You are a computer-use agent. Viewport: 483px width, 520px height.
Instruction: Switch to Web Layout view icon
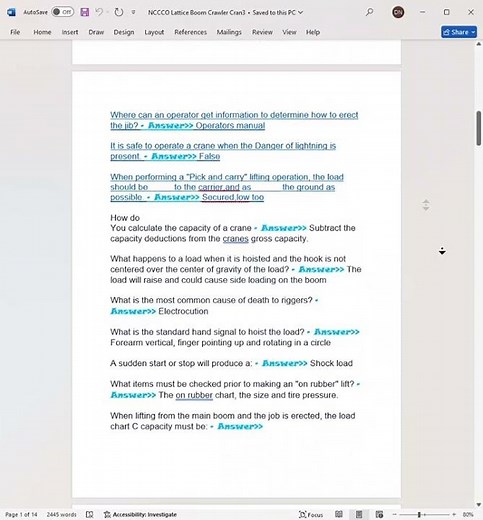379,514
